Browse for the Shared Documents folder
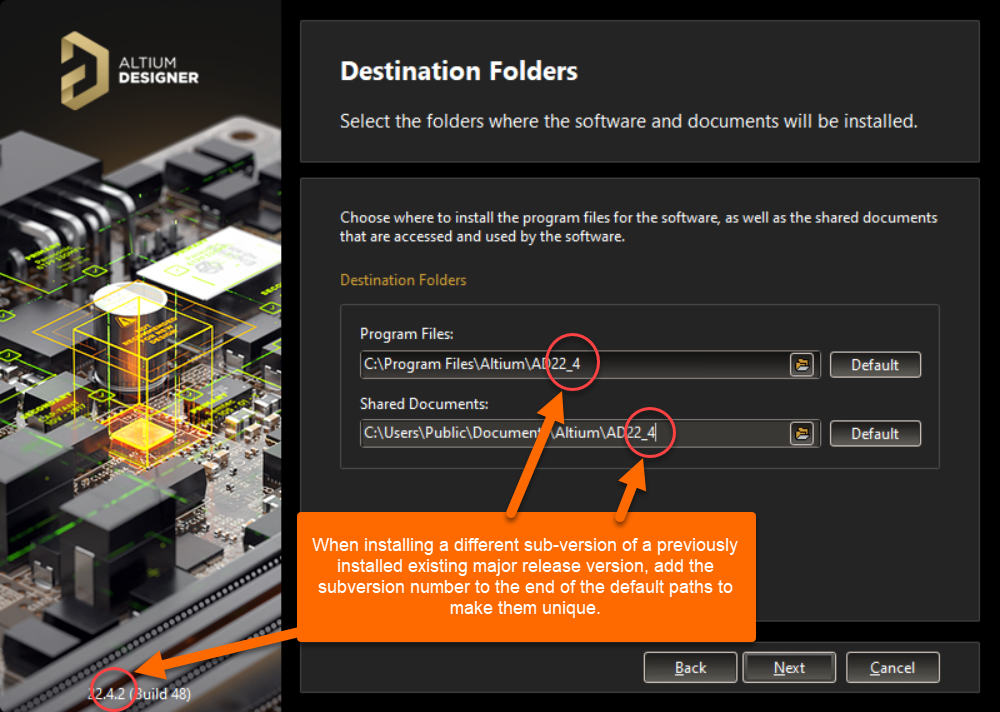The image size is (1000, 712). click(802, 434)
